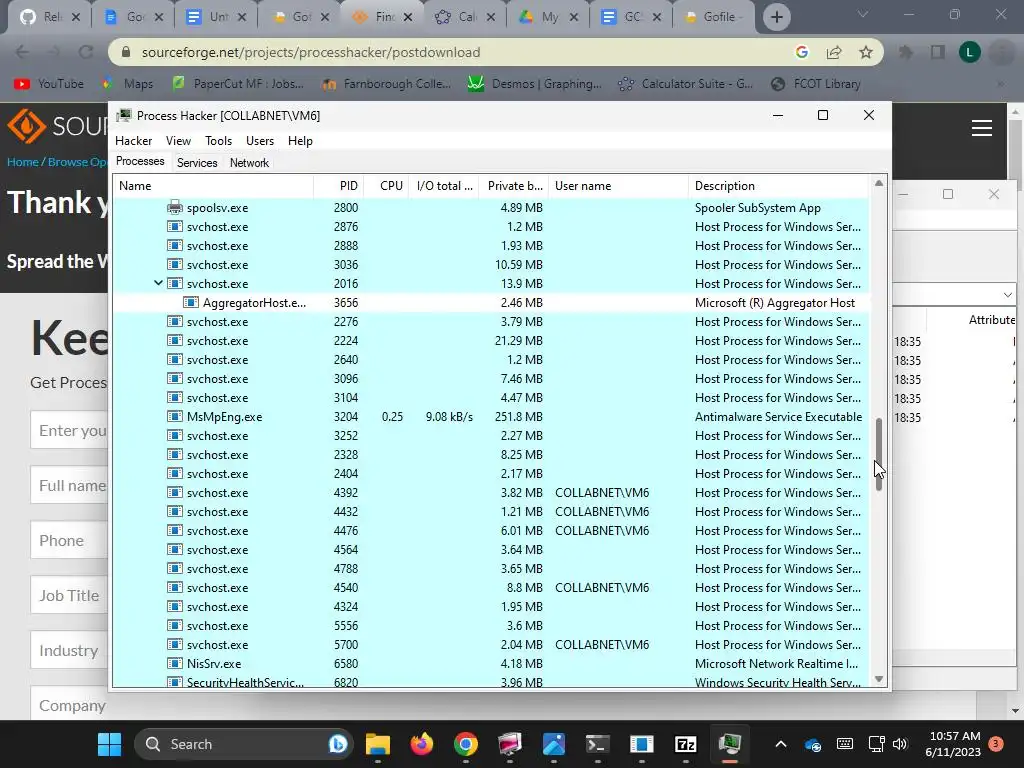Open a new Chrome tab
This screenshot has width=1024, height=768.
(x=776, y=17)
